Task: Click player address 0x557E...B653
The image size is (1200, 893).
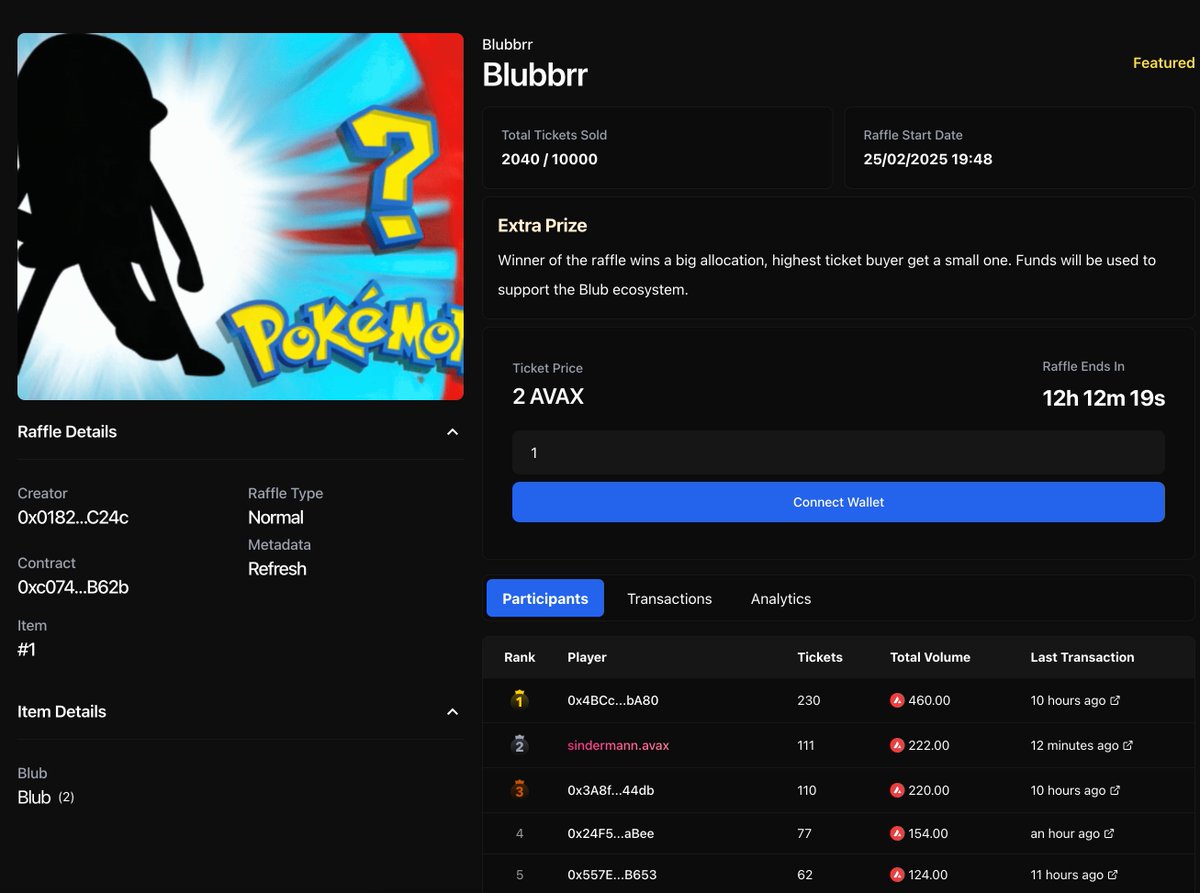Action: click(612, 875)
